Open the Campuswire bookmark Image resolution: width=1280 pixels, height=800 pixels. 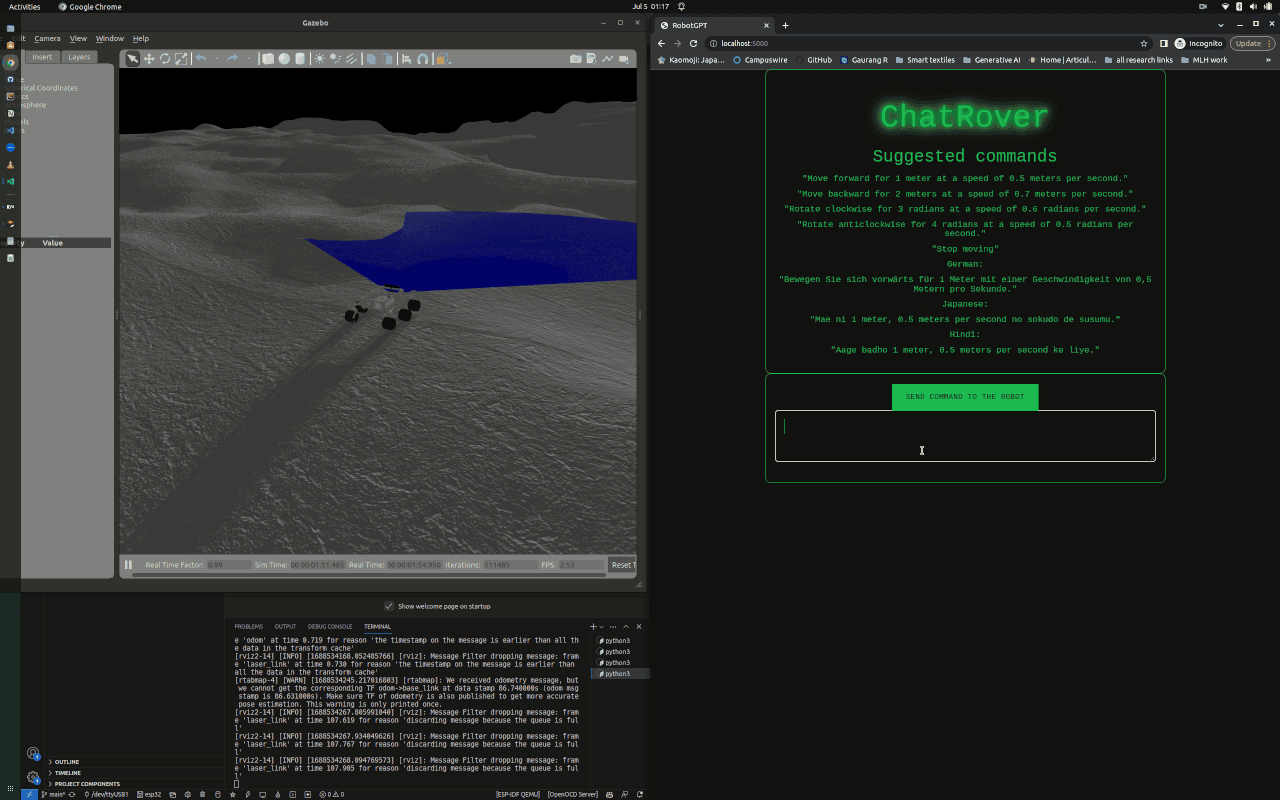click(x=759, y=60)
